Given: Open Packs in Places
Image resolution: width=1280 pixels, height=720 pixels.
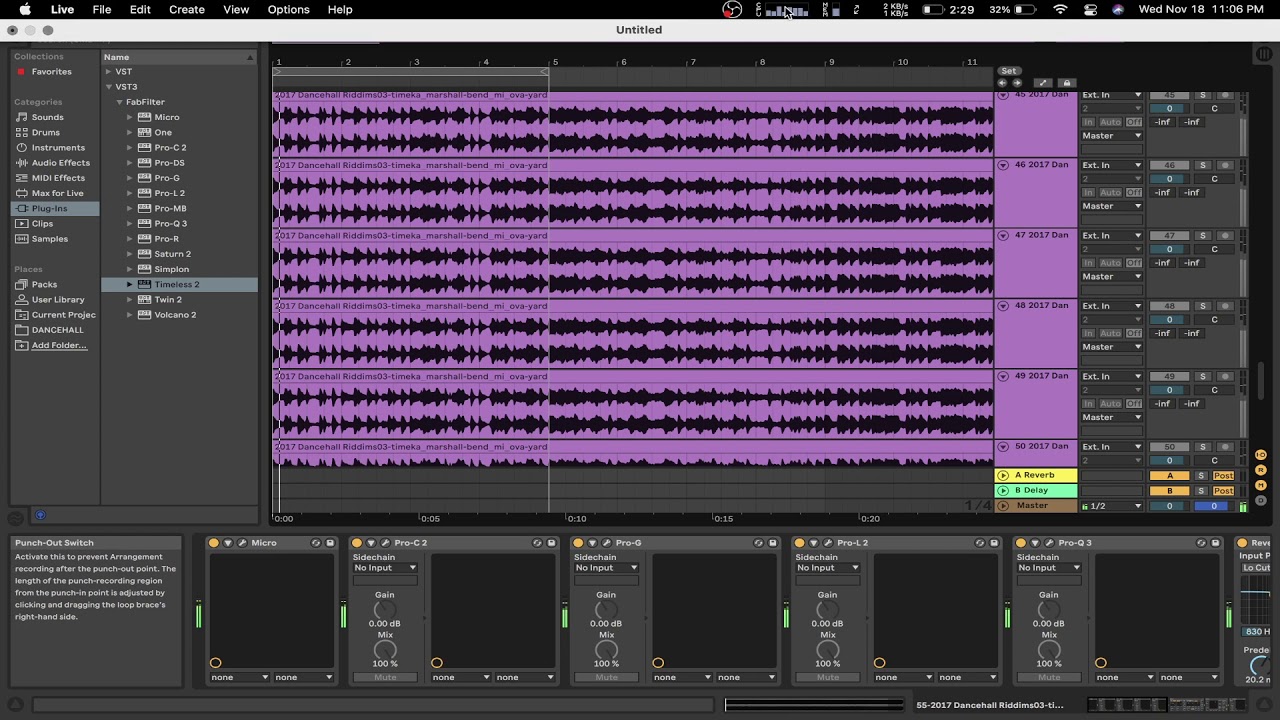Looking at the screenshot, I should [x=44, y=284].
